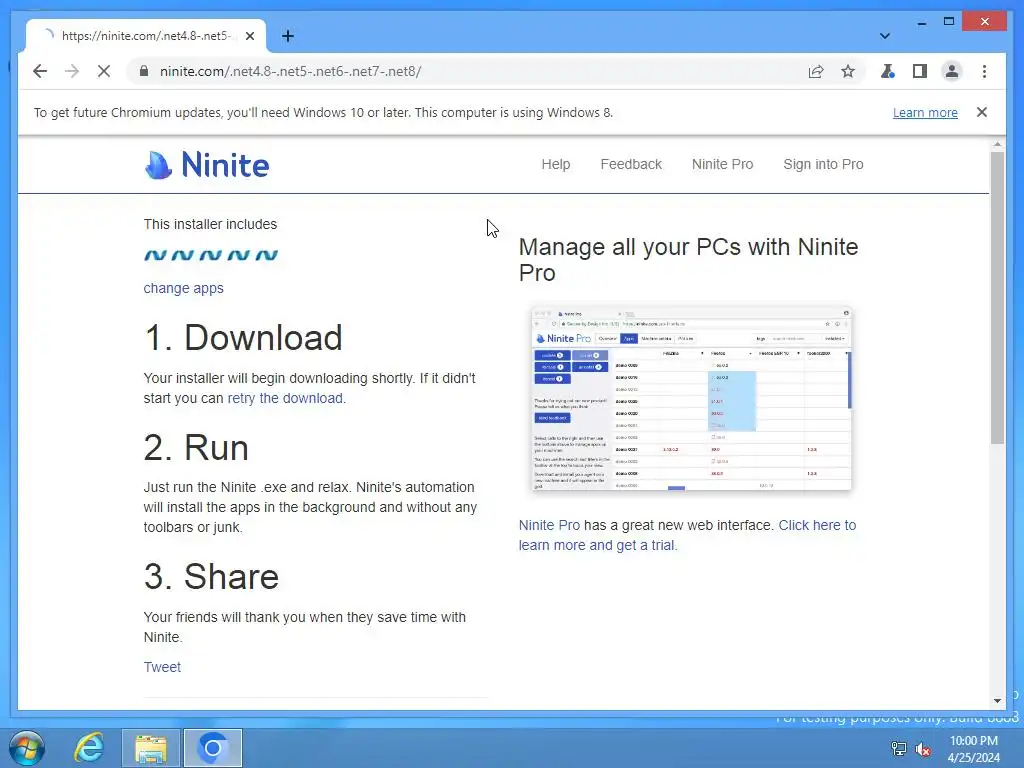Launch Internet Explorer from taskbar
Viewport: 1024px width, 768px height.
pos(89,748)
